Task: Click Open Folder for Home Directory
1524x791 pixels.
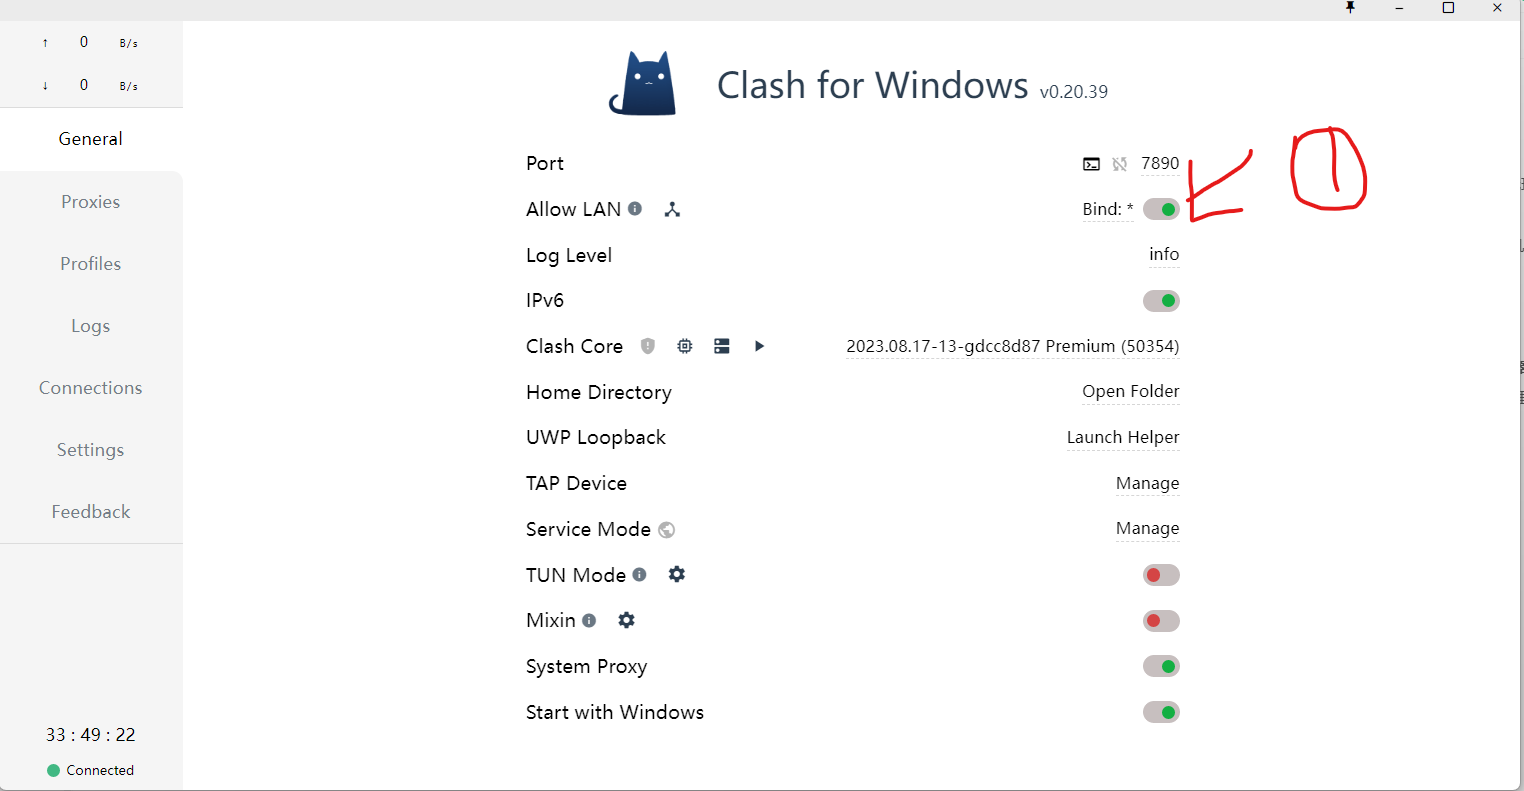Action: [1130, 391]
